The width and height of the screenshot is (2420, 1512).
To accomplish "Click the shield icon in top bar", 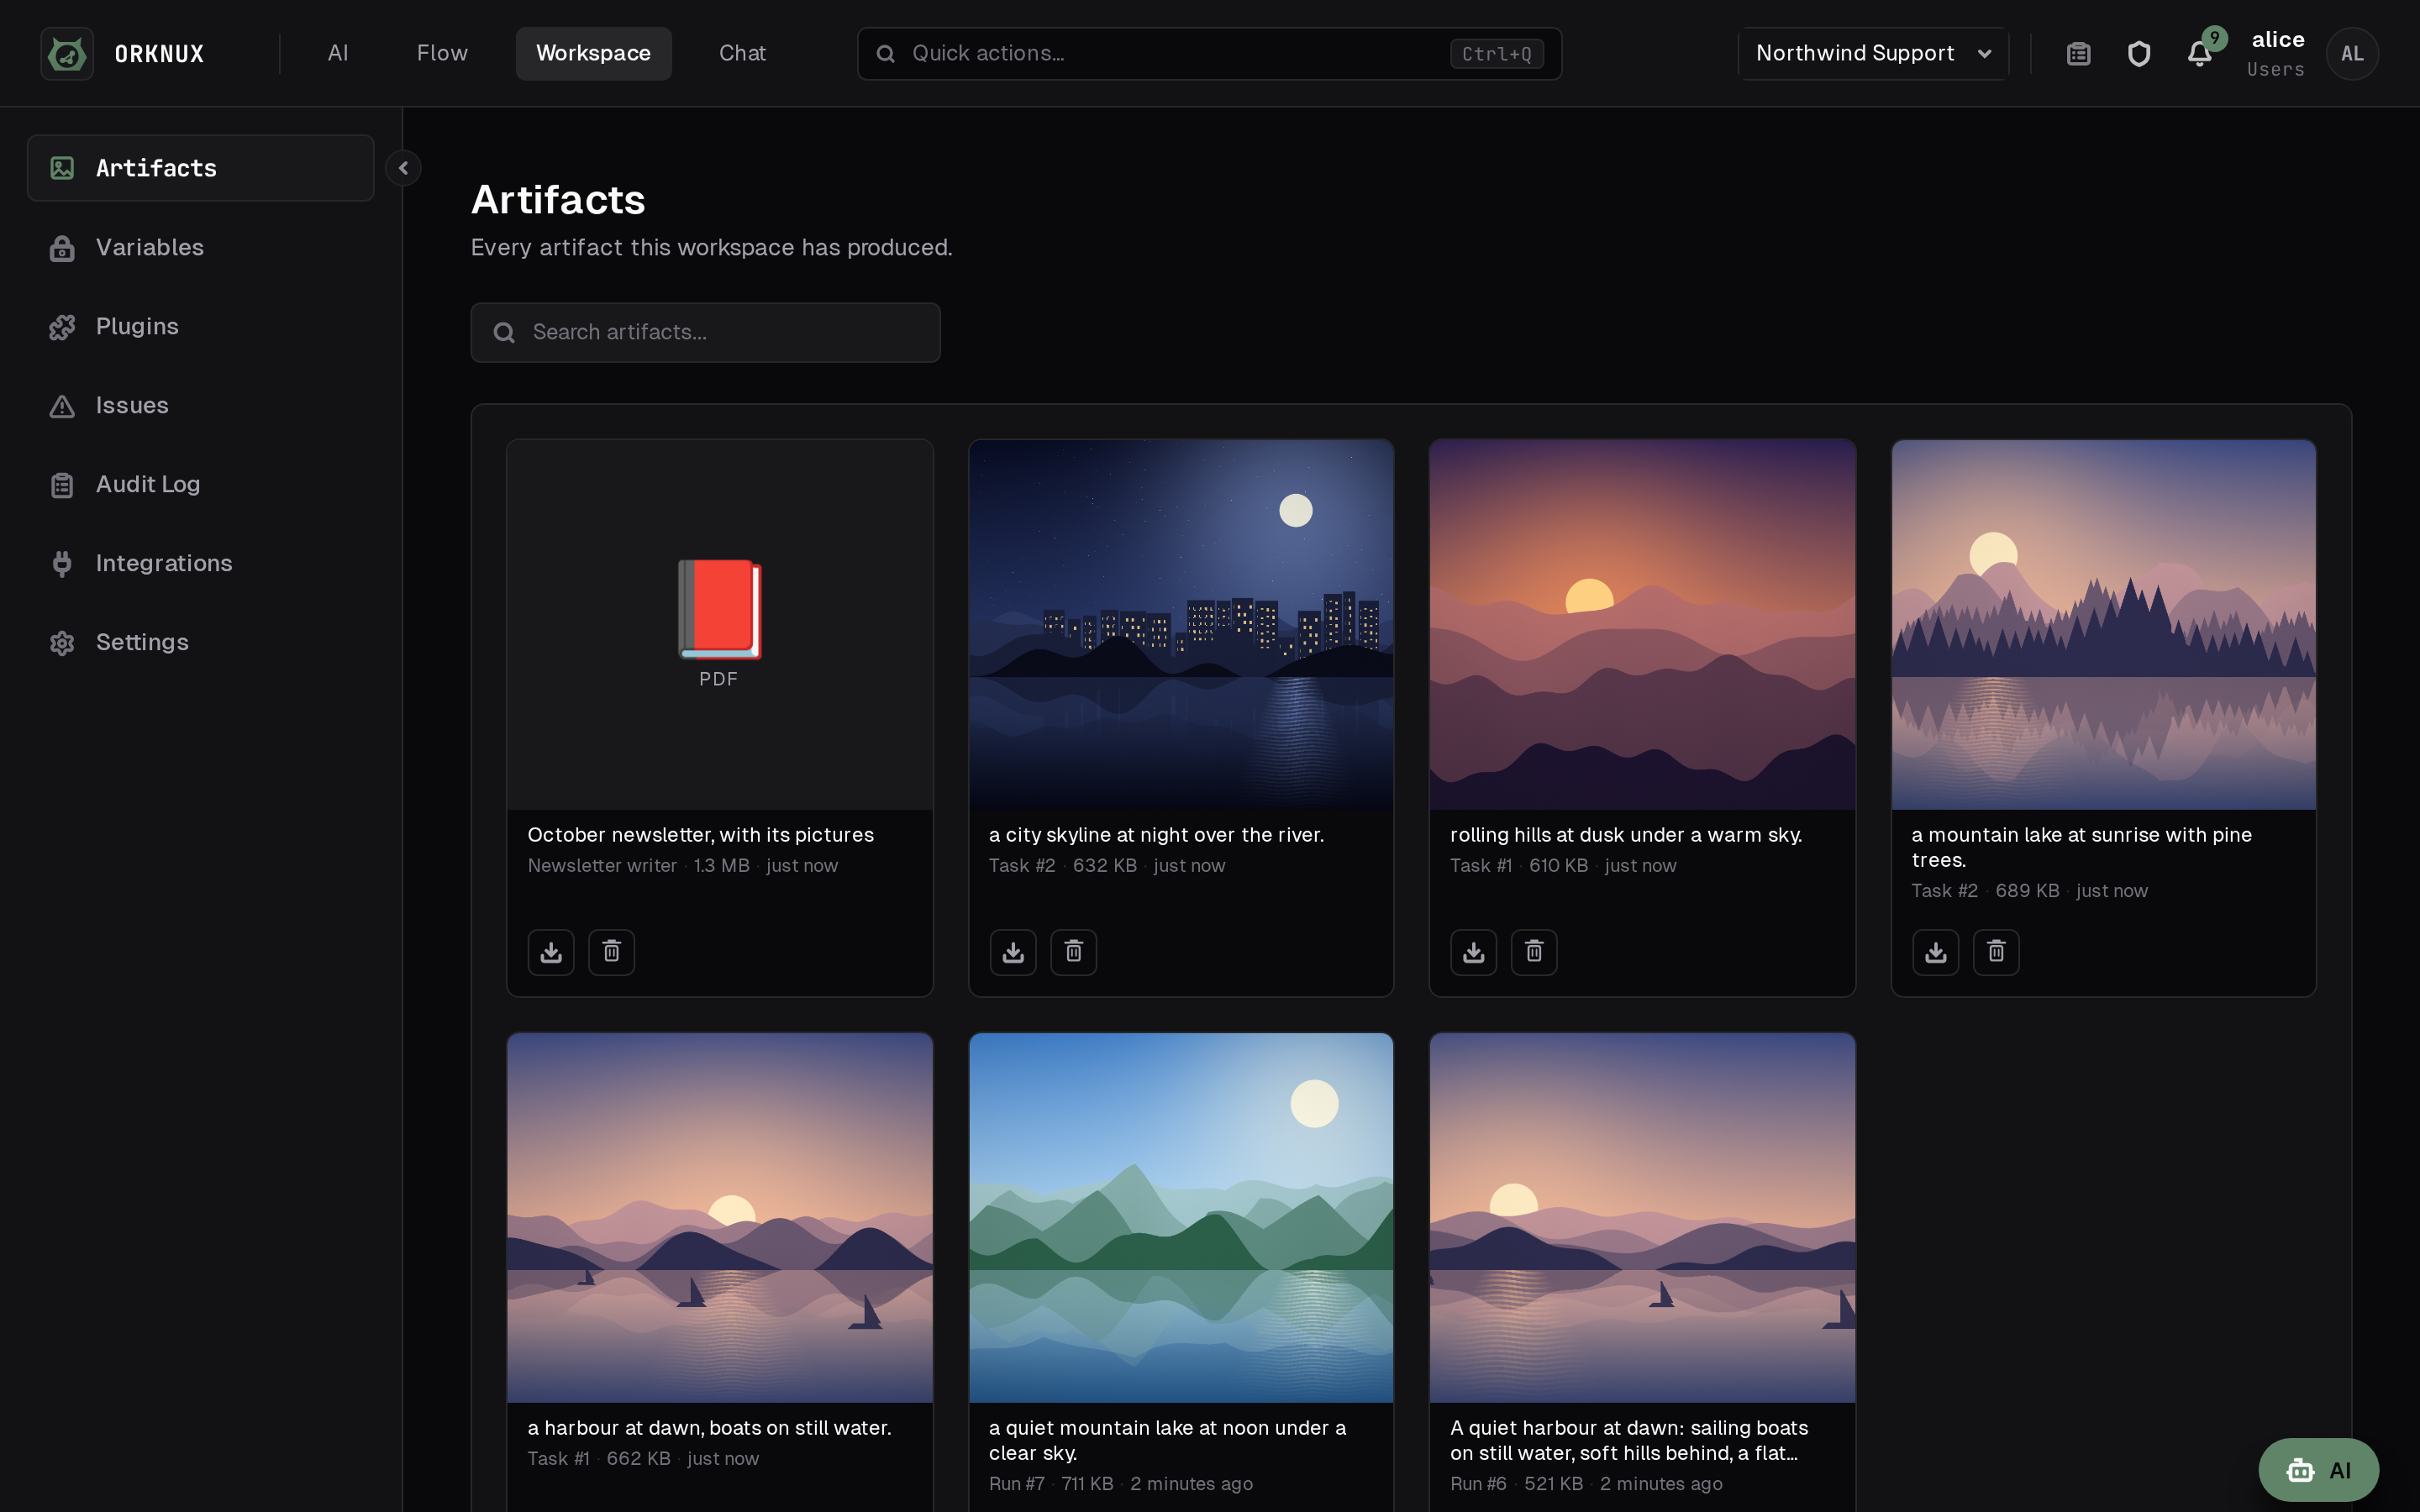I will click(2138, 53).
